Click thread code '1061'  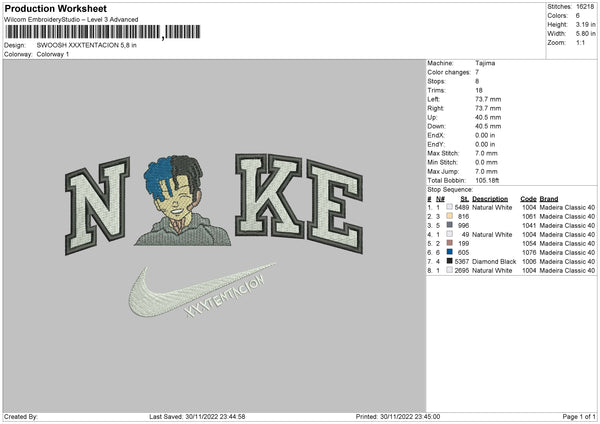click(529, 217)
